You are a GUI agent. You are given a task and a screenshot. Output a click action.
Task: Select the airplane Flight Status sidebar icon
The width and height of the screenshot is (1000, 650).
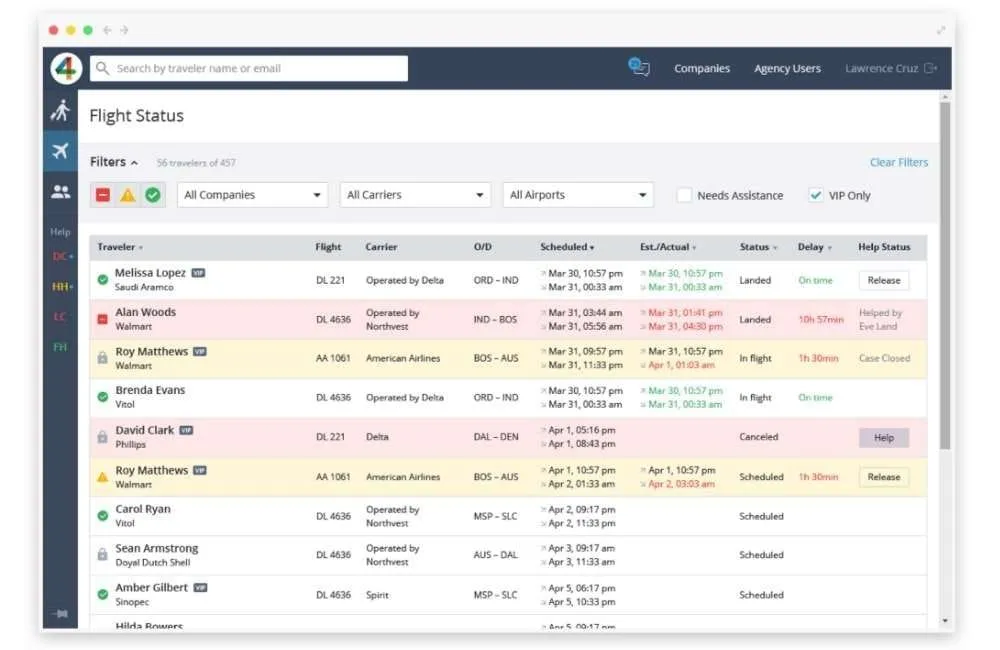tap(61, 151)
